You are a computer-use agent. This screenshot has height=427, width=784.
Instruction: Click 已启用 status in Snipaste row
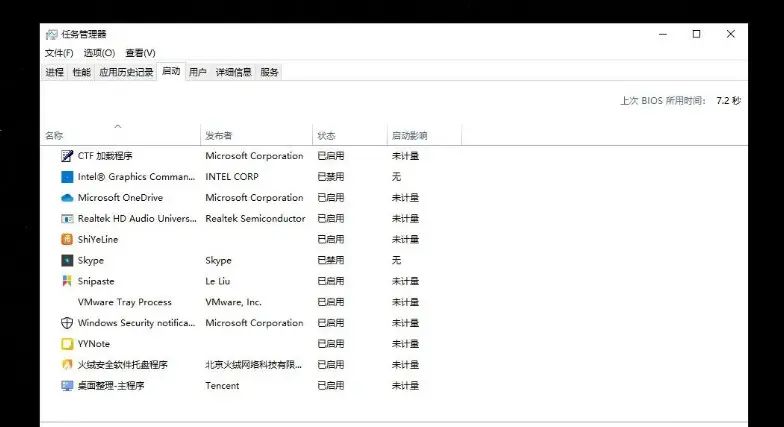(x=330, y=282)
